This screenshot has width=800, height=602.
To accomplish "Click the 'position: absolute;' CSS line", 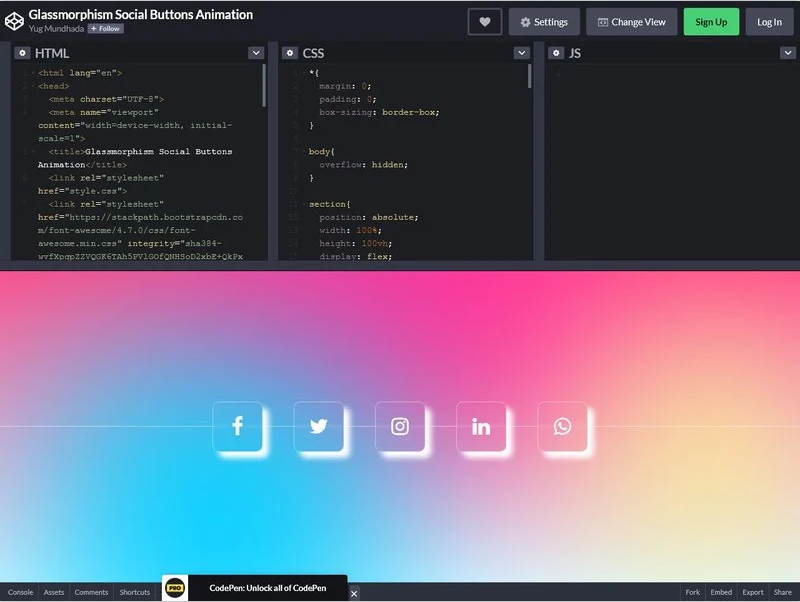I will [368, 217].
